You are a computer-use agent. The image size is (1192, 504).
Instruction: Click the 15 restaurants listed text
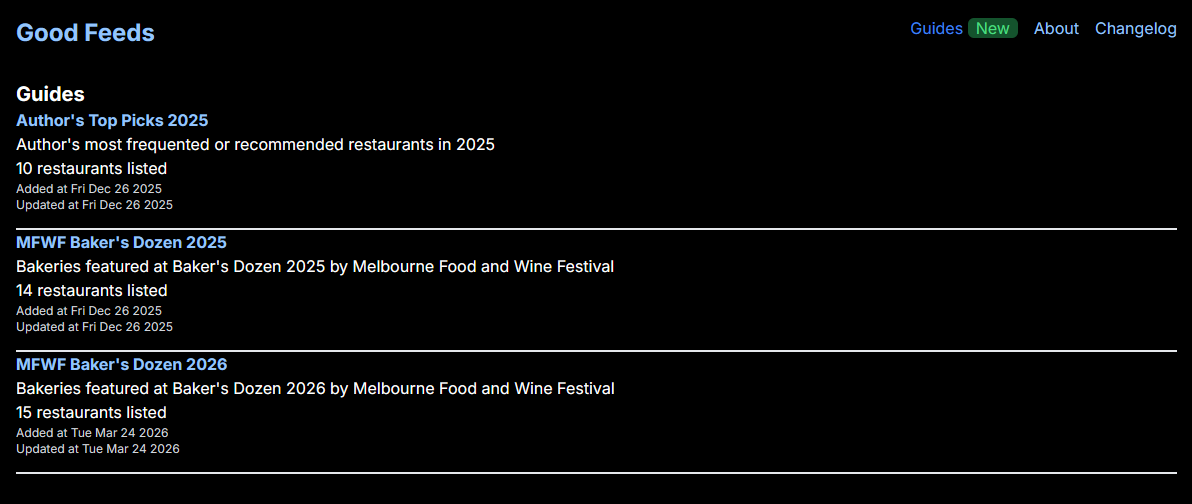coord(91,413)
